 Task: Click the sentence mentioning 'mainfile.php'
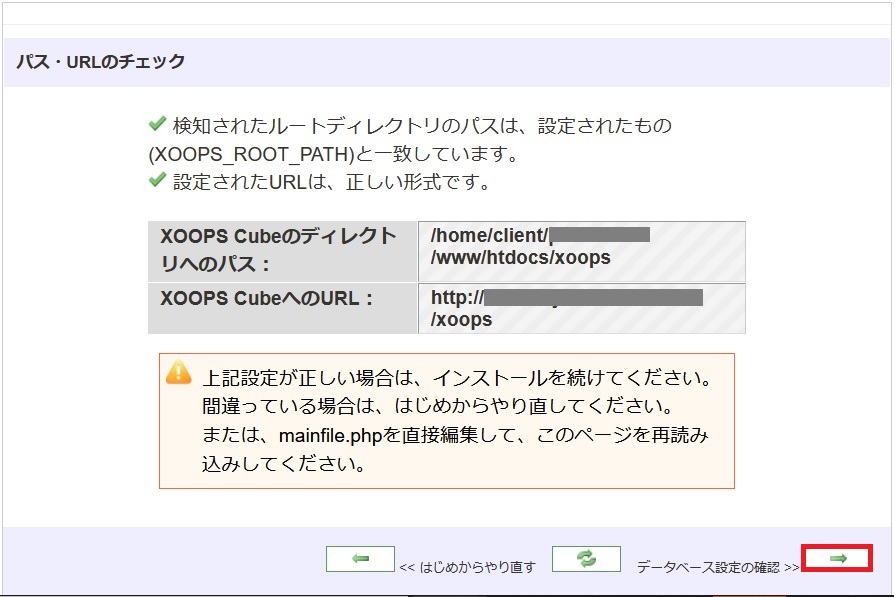tap(455, 449)
